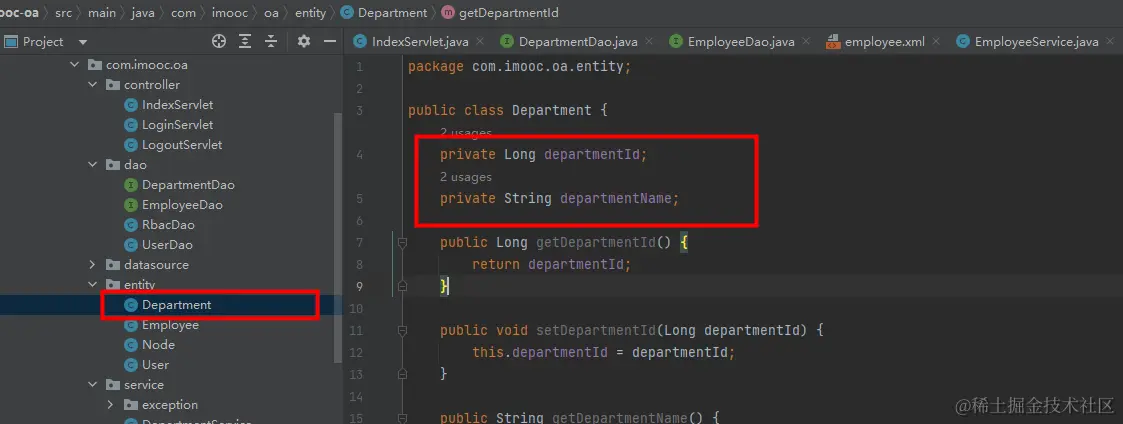This screenshot has height=424, width=1123.
Task: Switch to DepartmentDao.java tab
Action: 578,42
